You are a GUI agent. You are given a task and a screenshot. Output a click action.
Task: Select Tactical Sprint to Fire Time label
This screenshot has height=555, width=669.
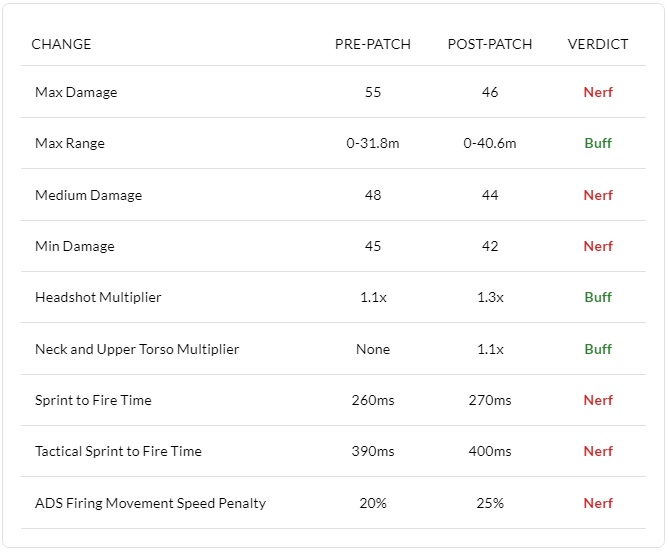pyautogui.click(x=118, y=451)
